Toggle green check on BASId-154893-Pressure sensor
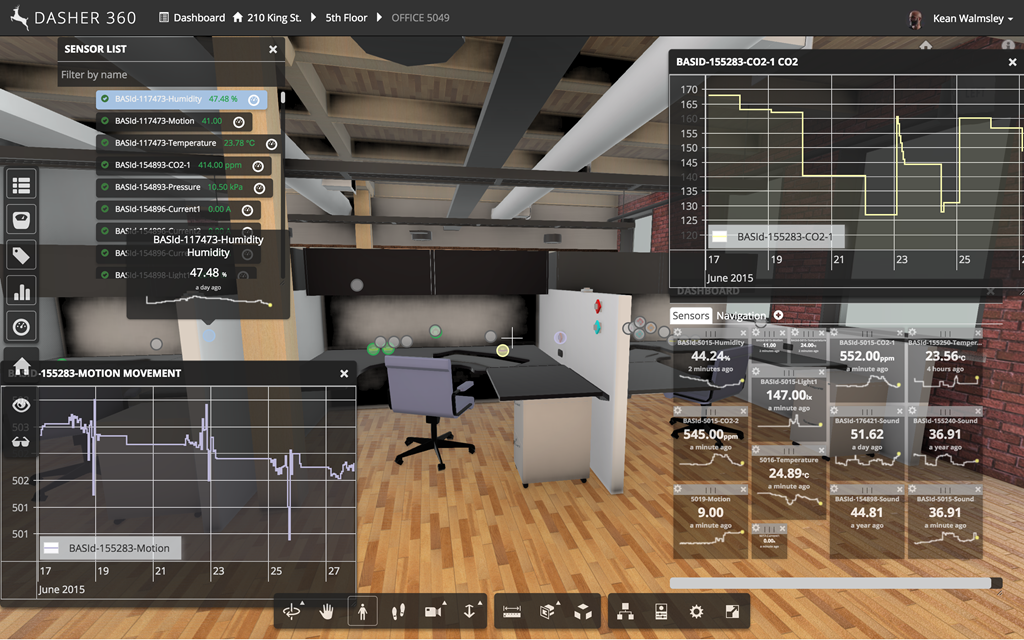 (105, 187)
